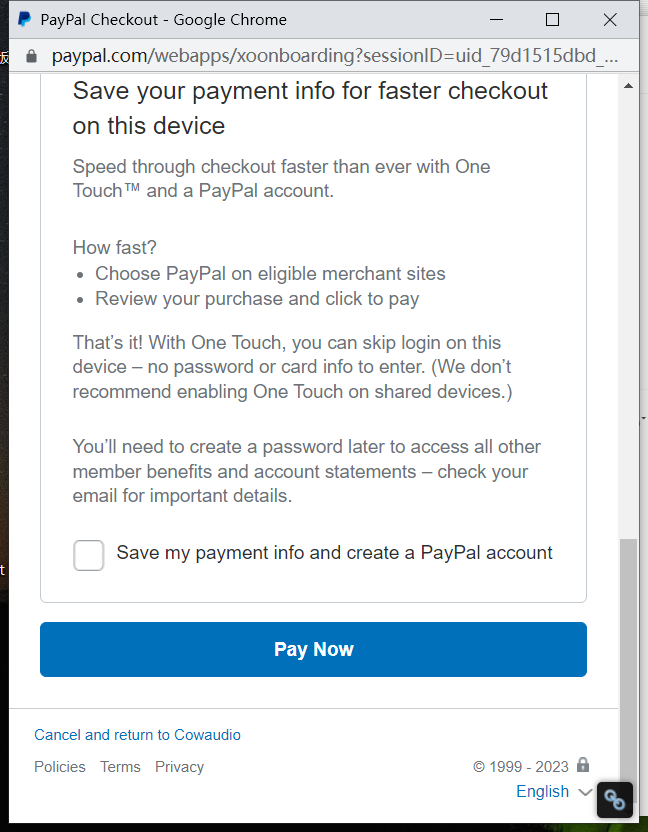Open the Privacy footer link
Viewport: 648px width, 832px height.
tap(179, 767)
